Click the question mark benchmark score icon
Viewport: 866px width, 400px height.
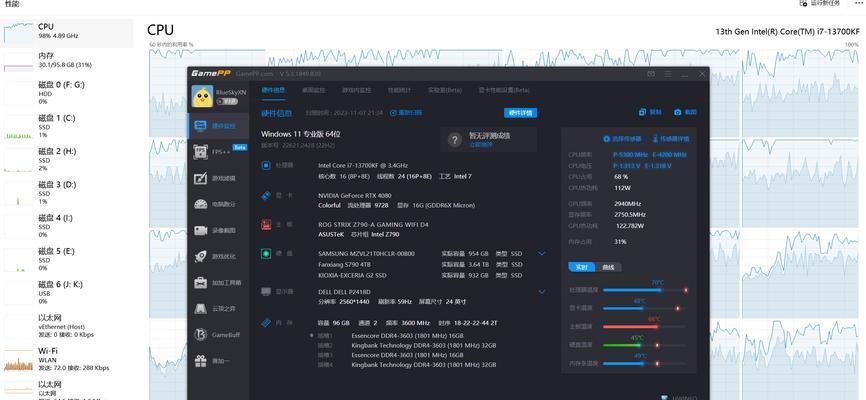(x=455, y=140)
